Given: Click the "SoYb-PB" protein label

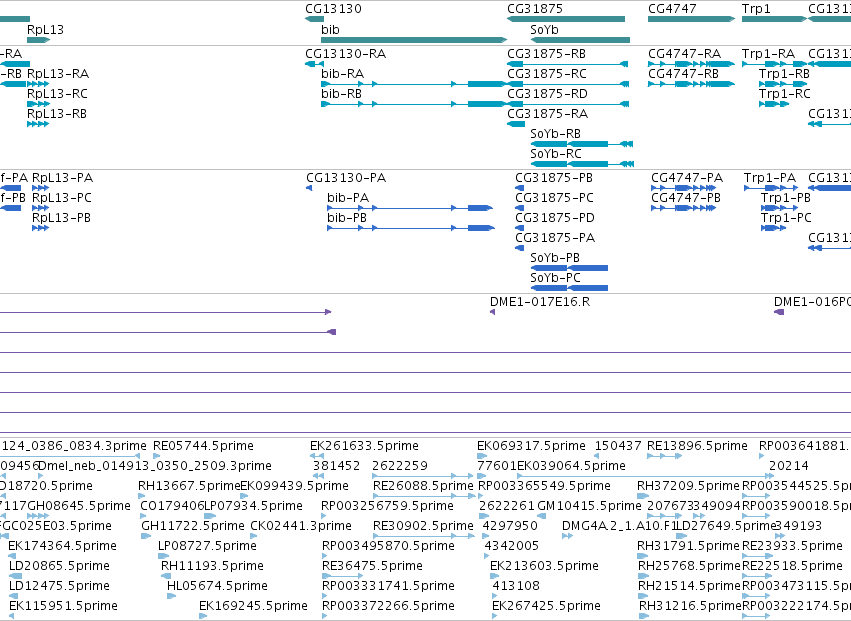Looking at the screenshot, I should tap(555, 258).
